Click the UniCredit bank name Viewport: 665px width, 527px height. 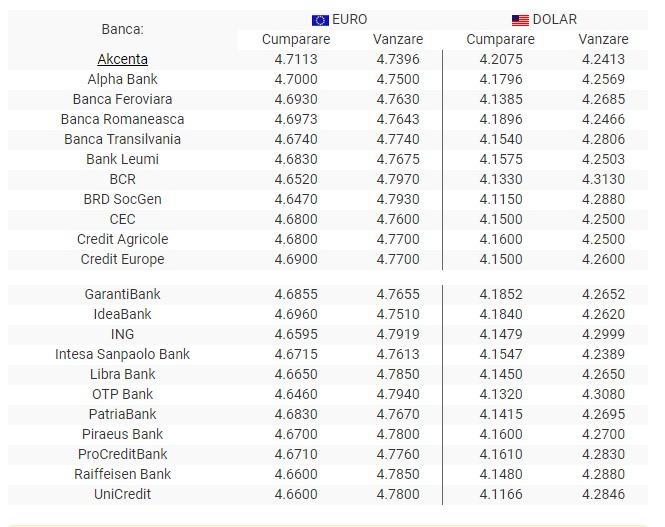pos(123,494)
